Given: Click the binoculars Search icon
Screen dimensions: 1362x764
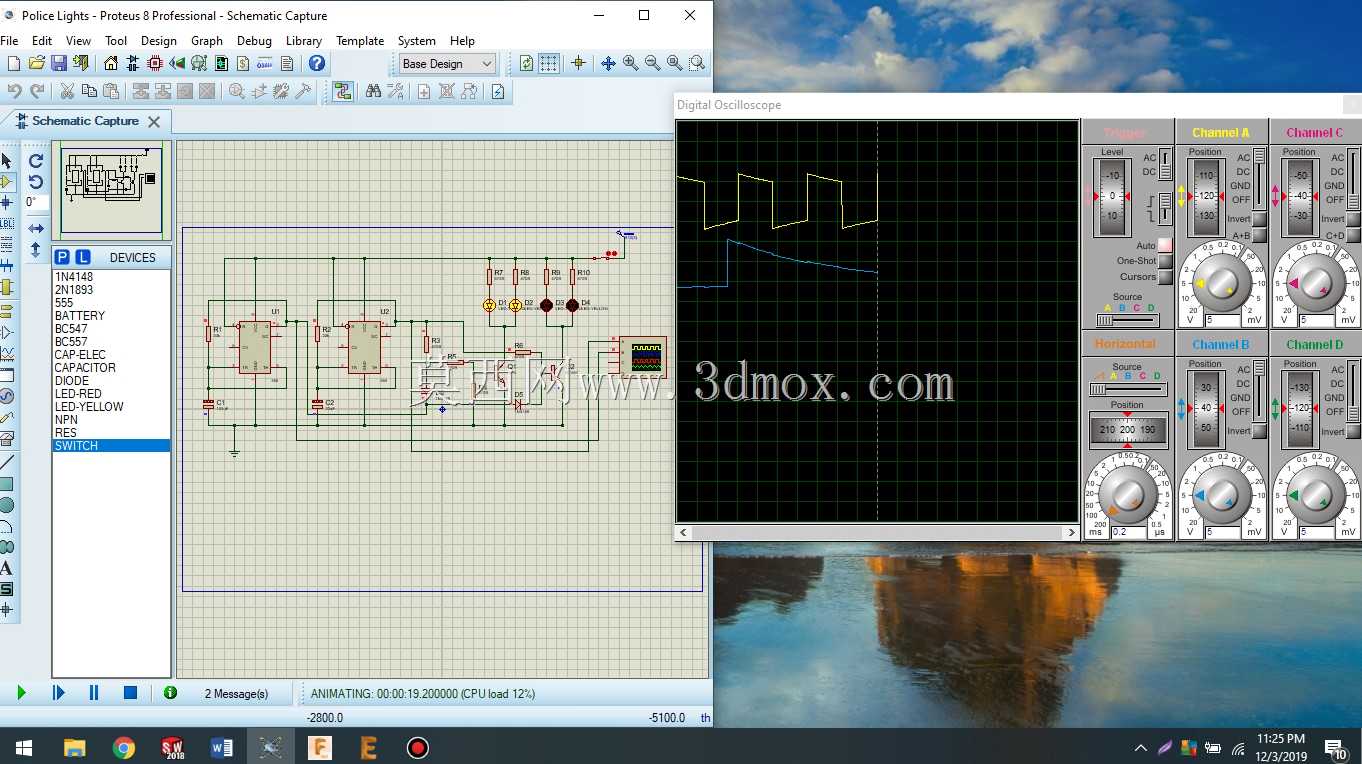Looking at the screenshot, I should 373,91.
